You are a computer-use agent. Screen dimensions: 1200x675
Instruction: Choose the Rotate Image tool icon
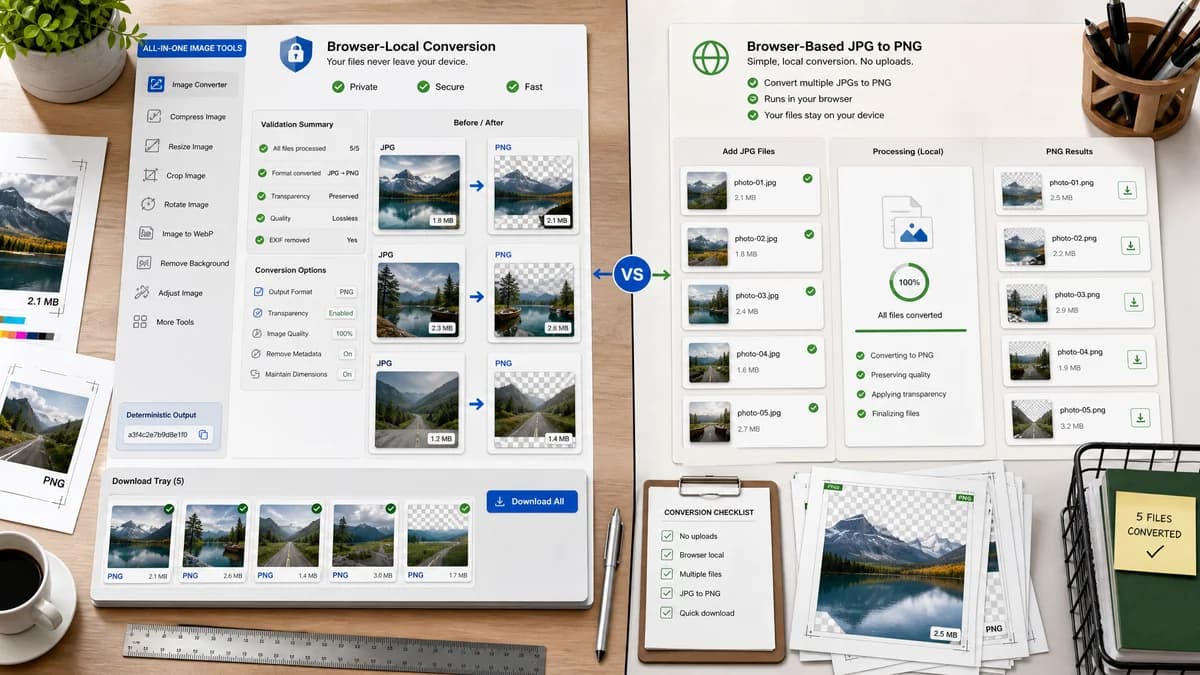pyautogui.click(x=148, y=204)
